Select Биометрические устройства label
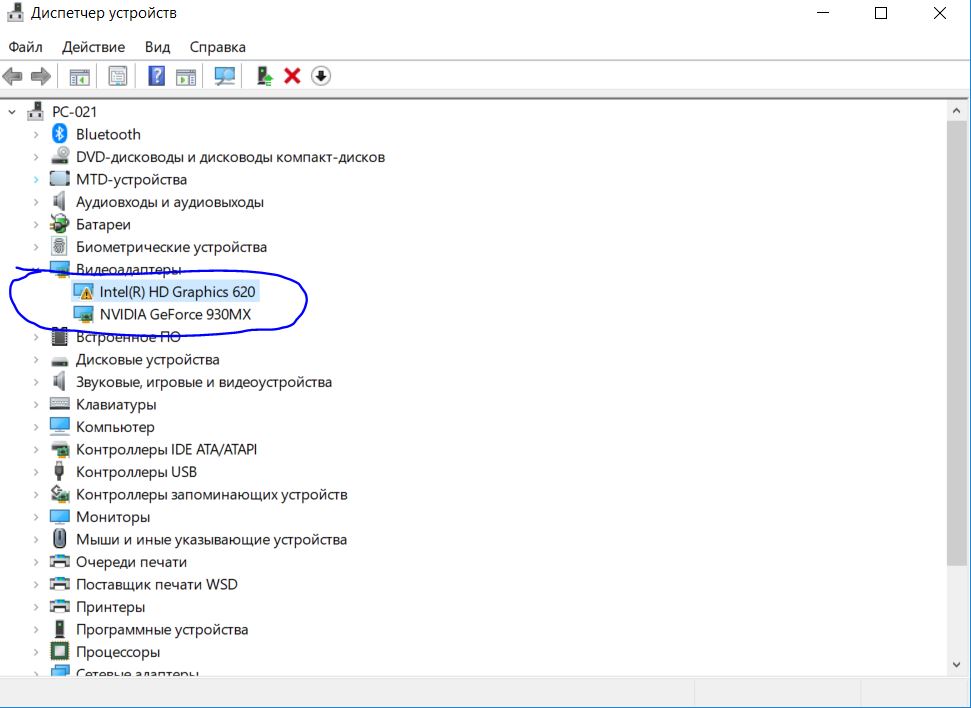 pyautogui.click(x=171, y=247)
